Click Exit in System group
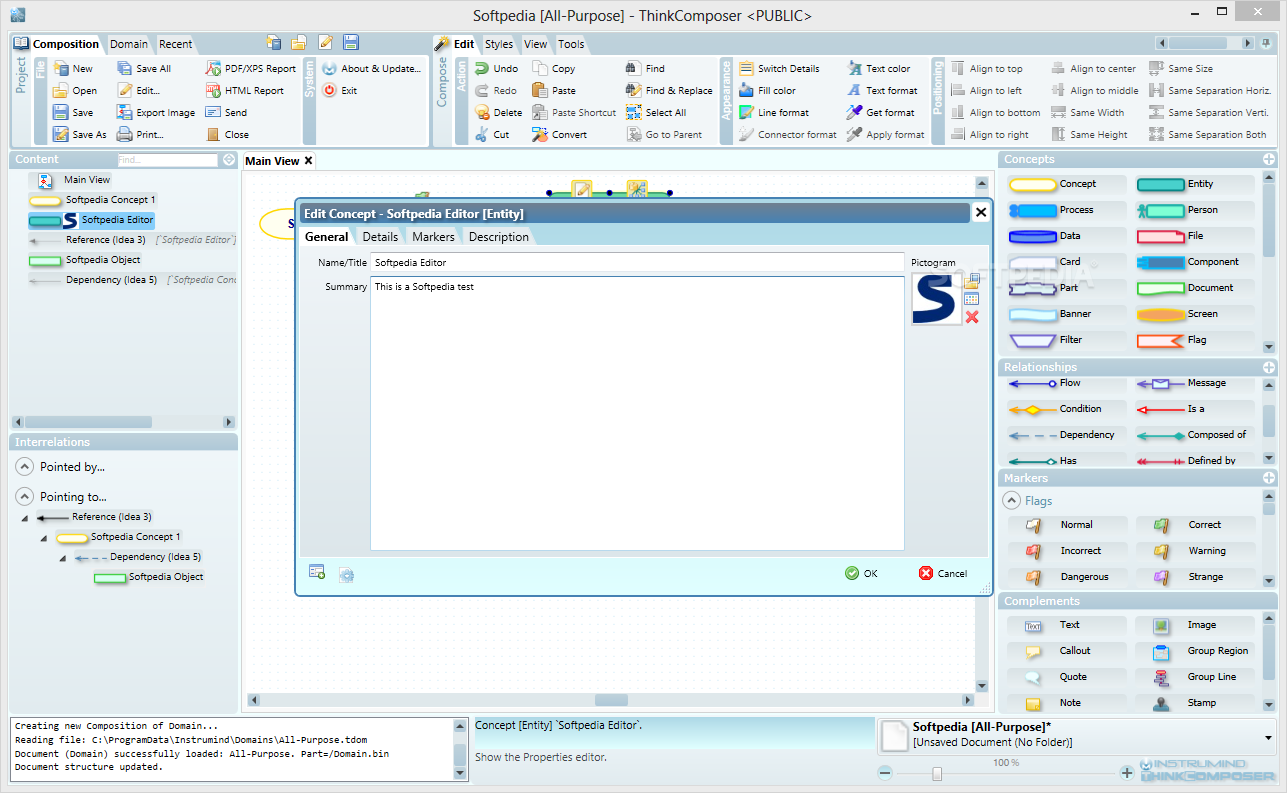 click(x=339, y=91)
